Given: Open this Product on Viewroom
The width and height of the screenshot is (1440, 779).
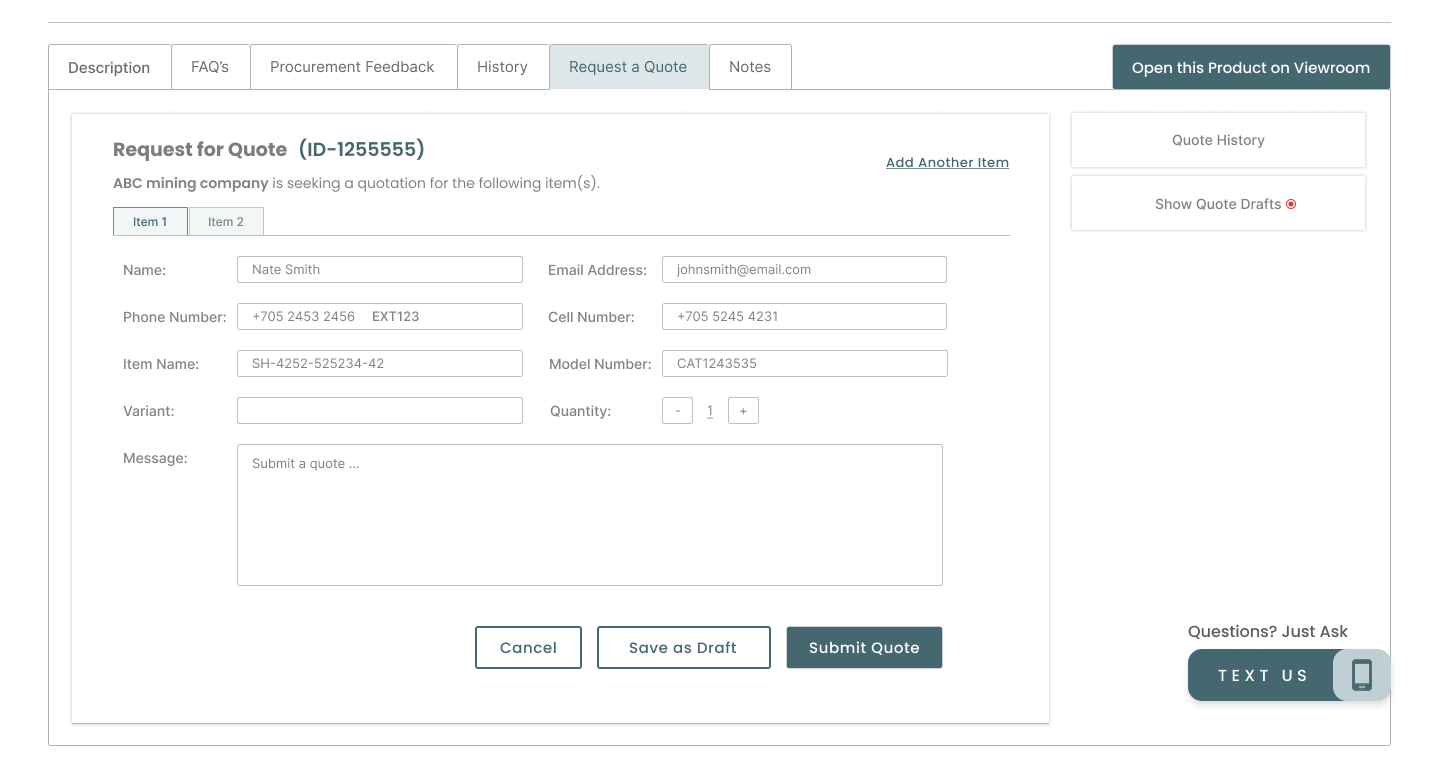Looking at the screenshot, I should click(x=1250, y=68).
